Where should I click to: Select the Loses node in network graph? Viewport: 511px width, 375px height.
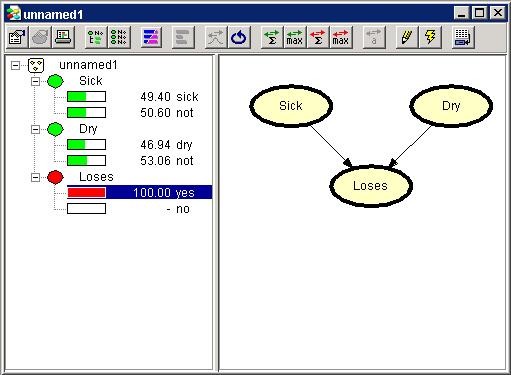pyautogui.click(x=371, y=186)
